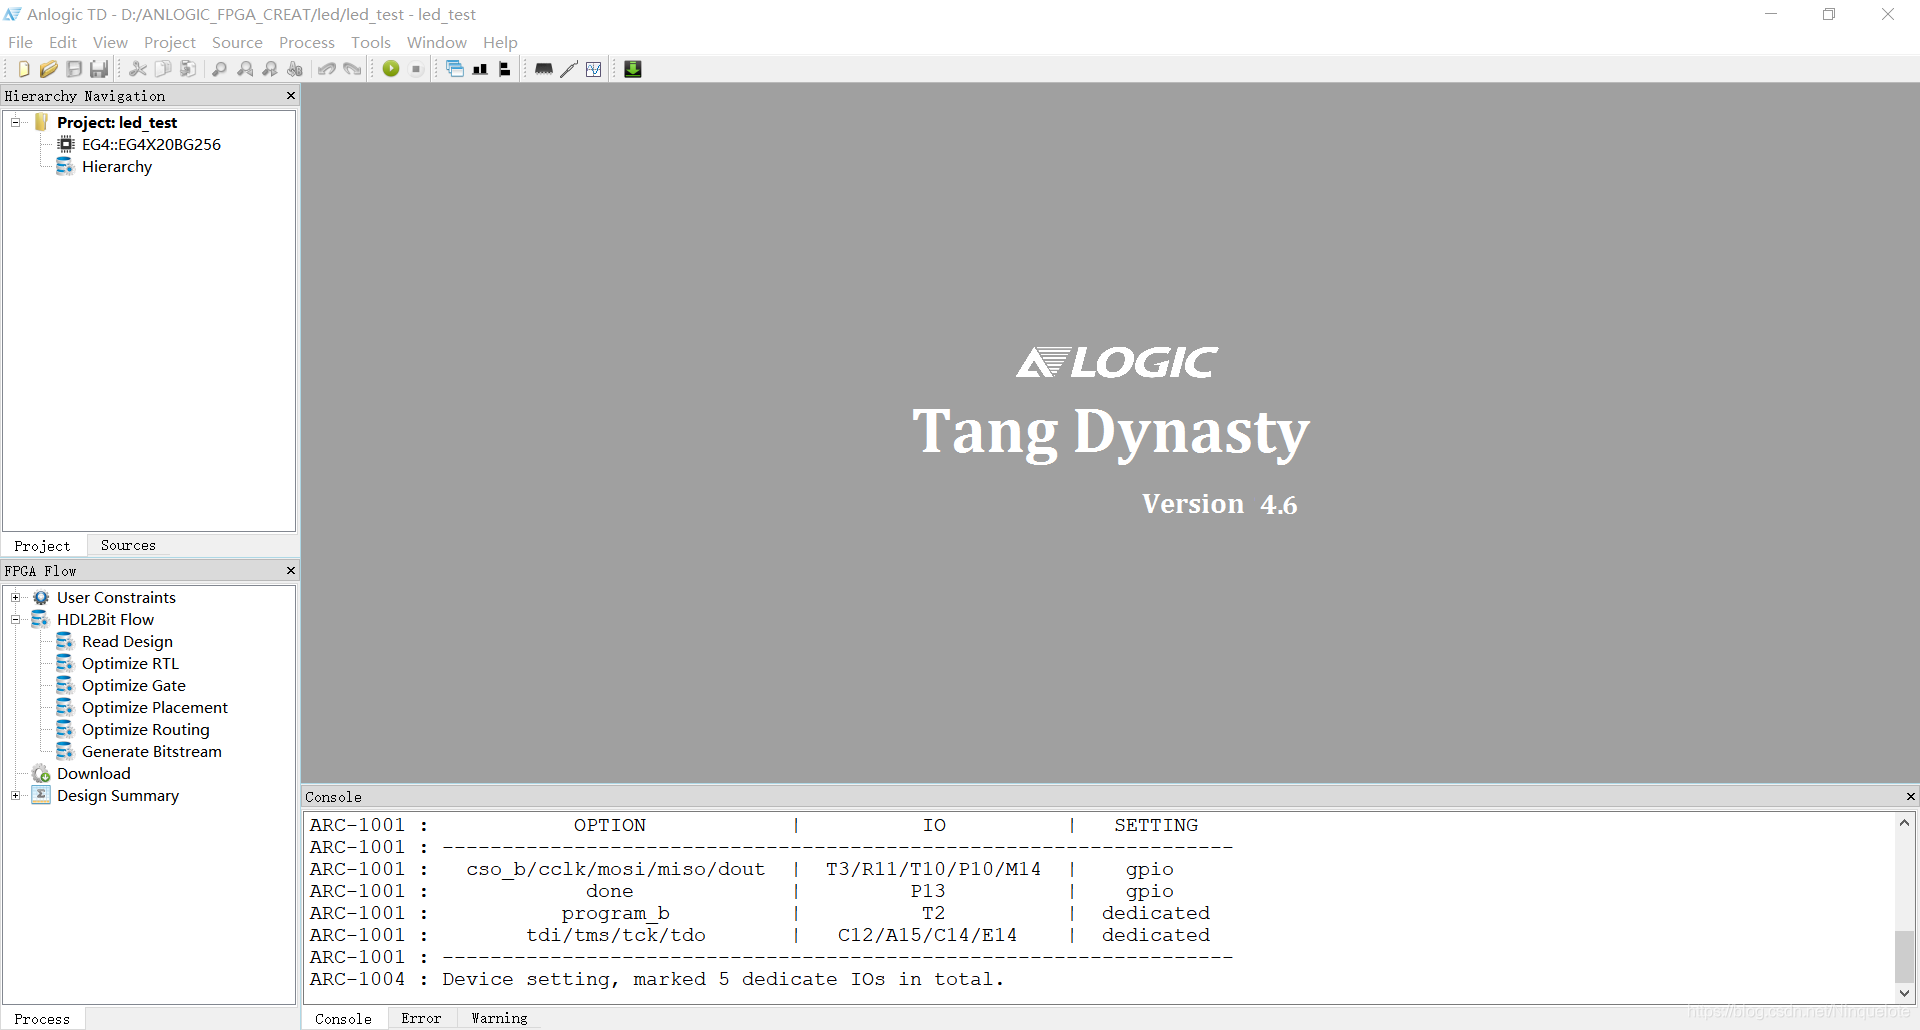Click the tile windows vertically icon
Screen dimensions: 1920x1030
tap(505, 69)
